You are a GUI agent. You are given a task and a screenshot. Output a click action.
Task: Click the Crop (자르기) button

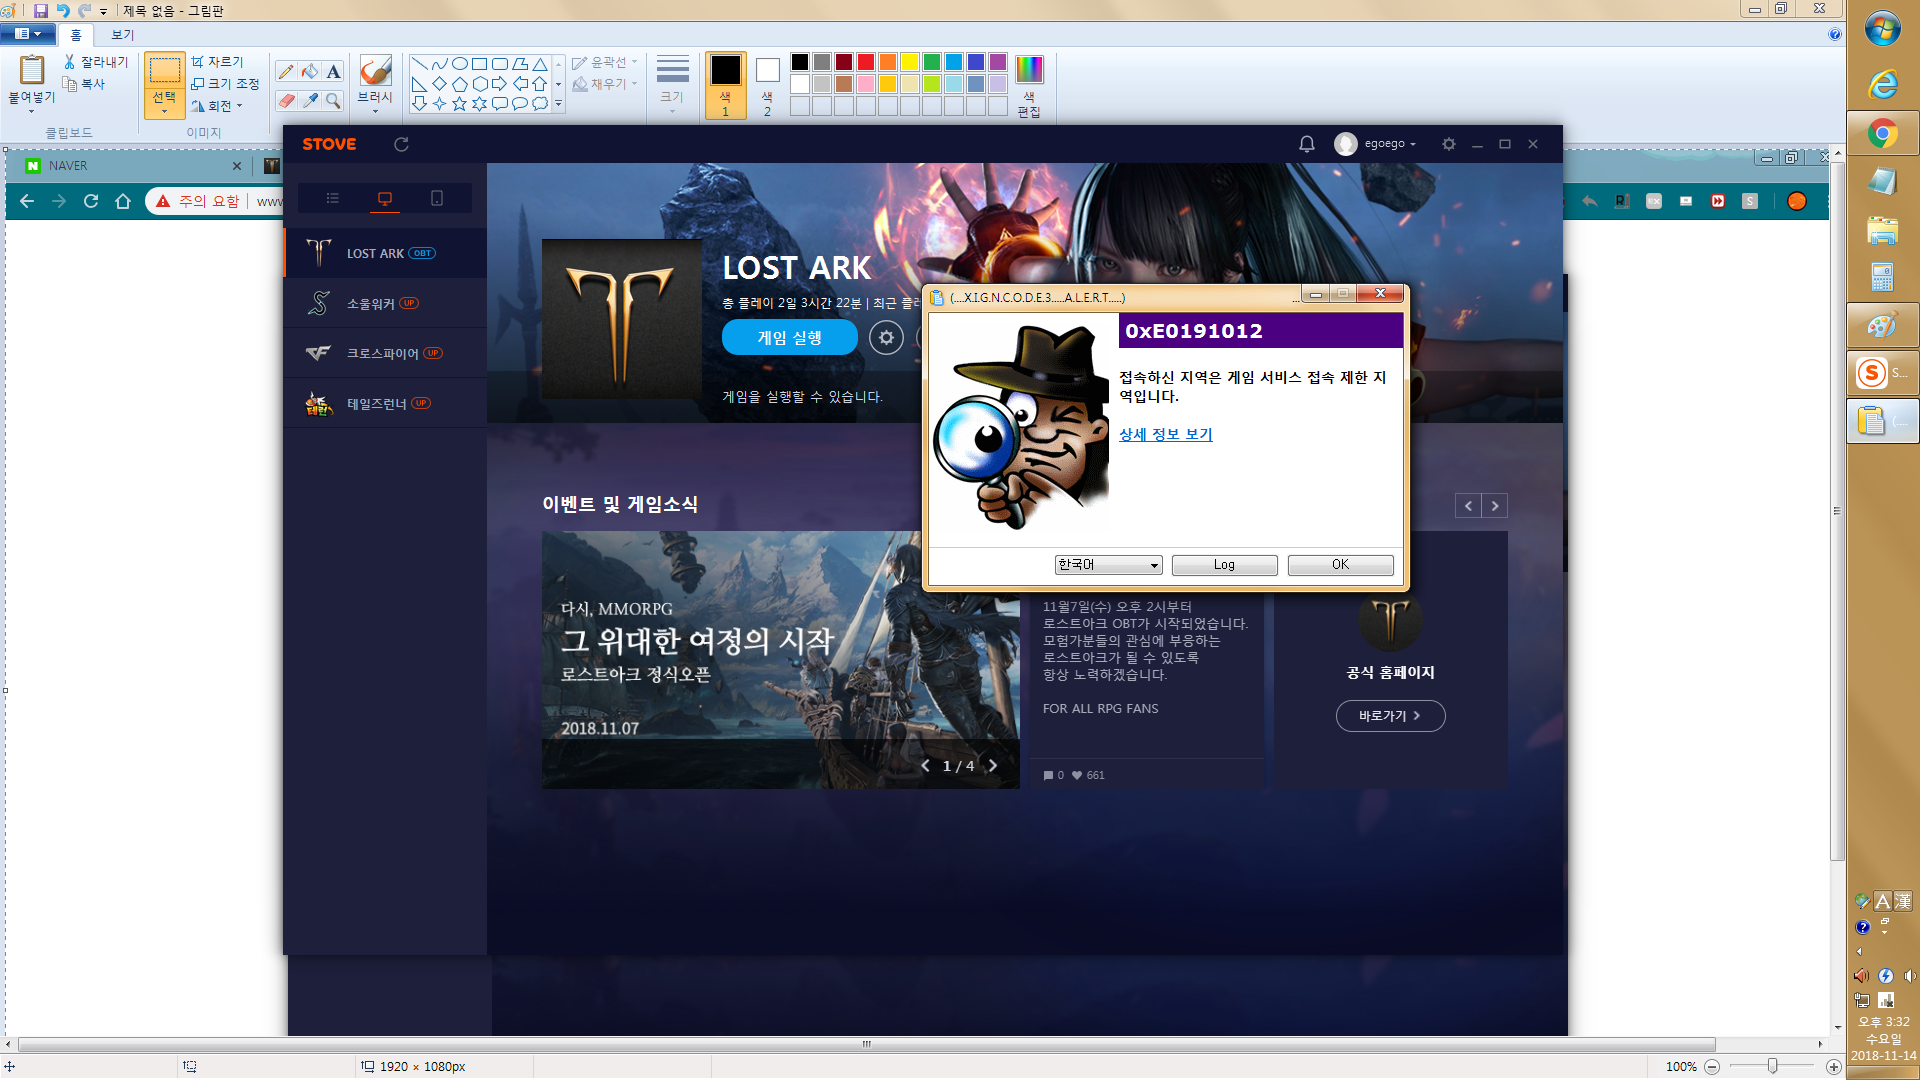217,62
